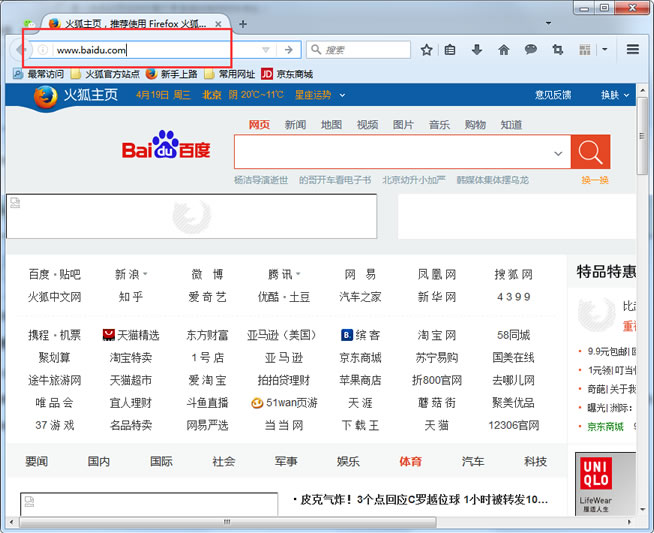Open the bookmarks list icon
This screenshot has height=533, width=654.
(450, 50)
